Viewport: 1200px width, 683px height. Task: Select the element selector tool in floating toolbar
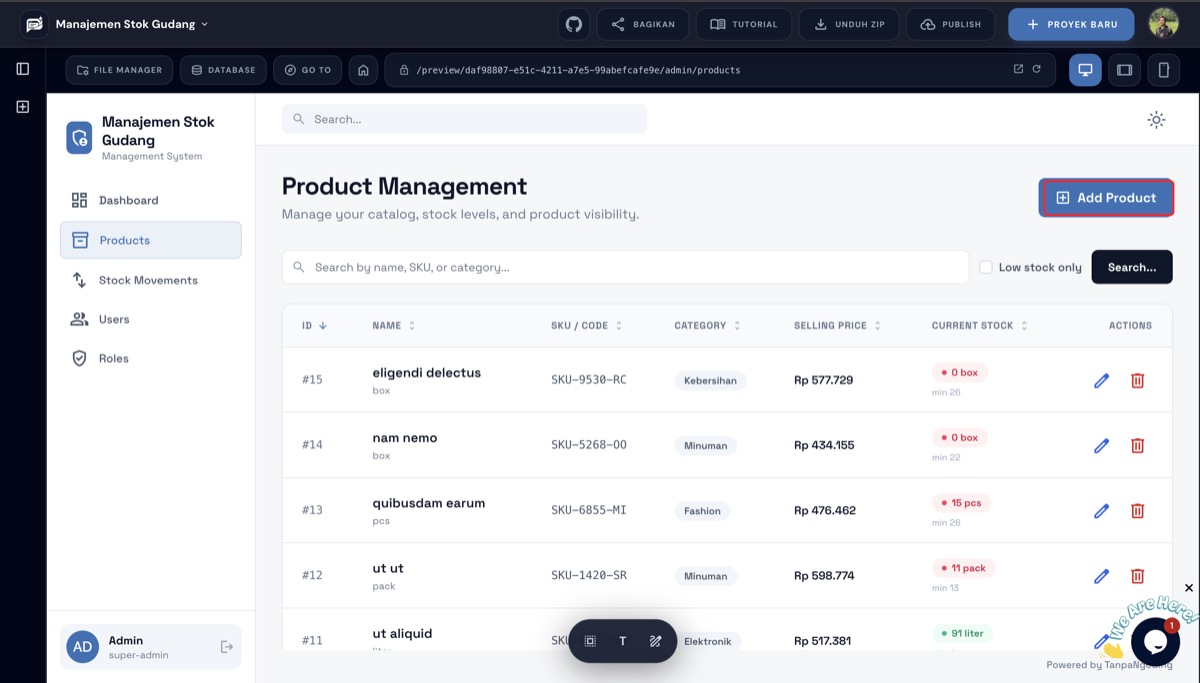[590, 641]
